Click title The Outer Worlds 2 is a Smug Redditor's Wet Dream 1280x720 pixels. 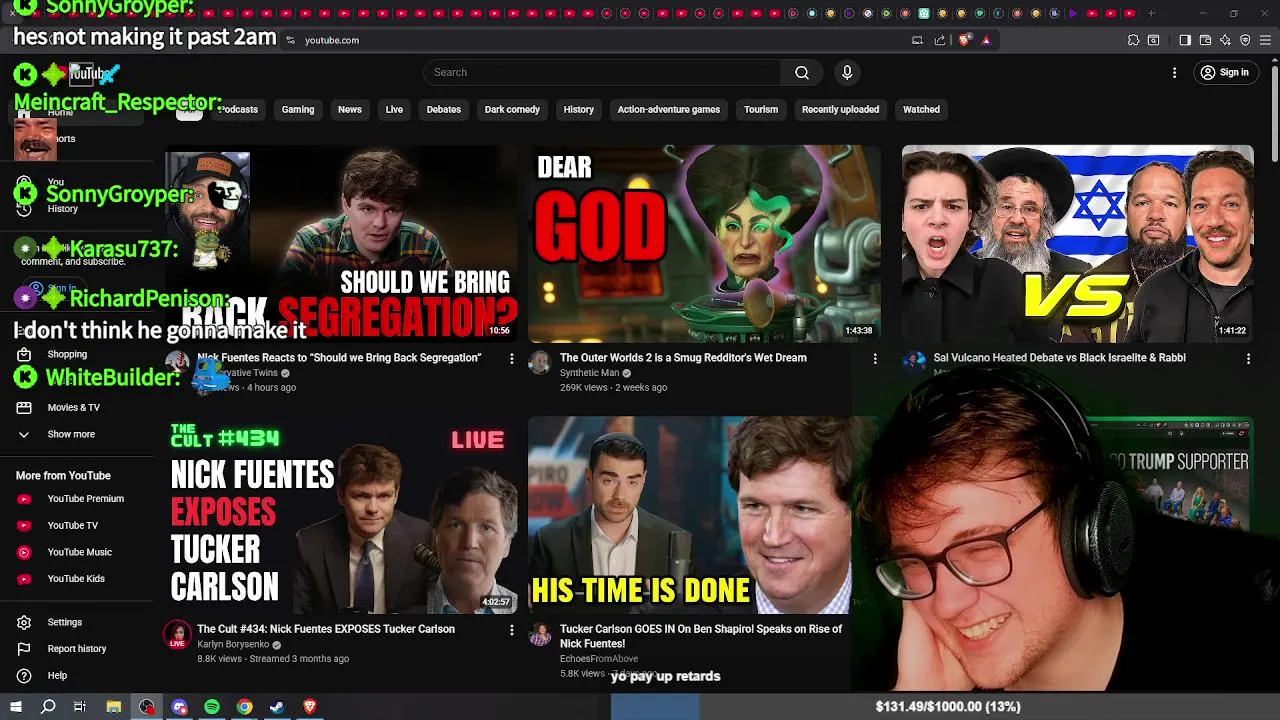click(x=683, y=358)
